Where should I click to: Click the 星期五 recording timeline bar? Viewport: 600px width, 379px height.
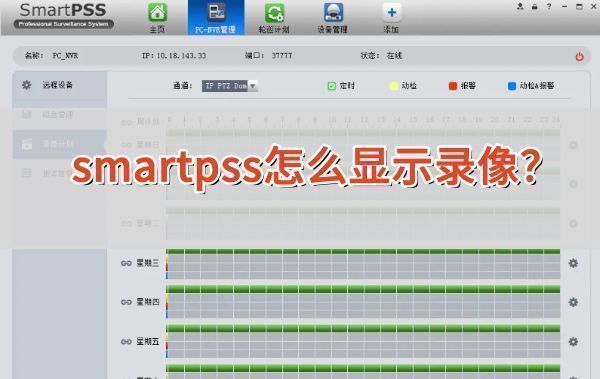tap(363, 341)
